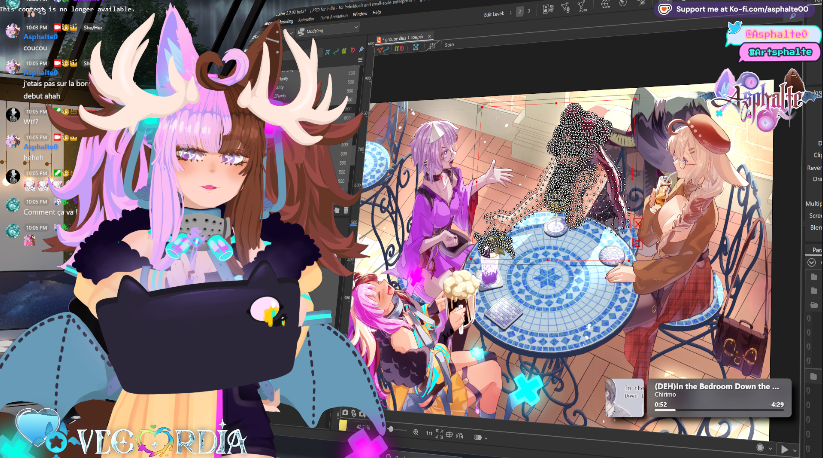Click the first toolbar icon right of Edit Level
Screen dimensions: 823x458
point(548,9)
